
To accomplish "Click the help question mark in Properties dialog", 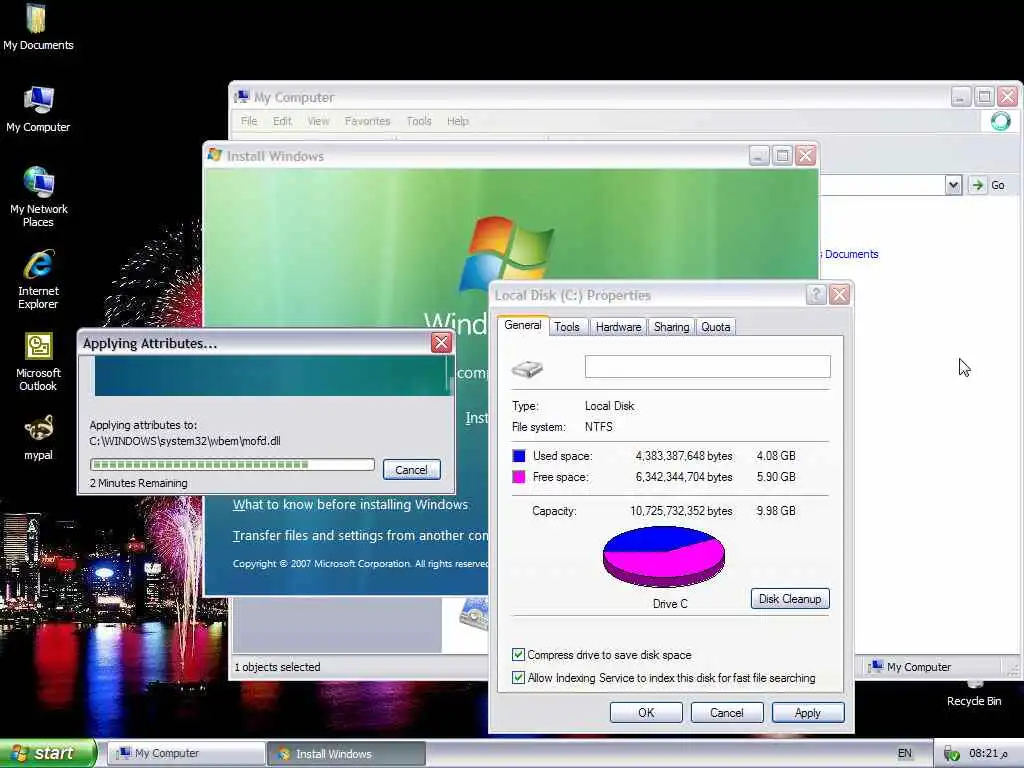I will coord(816,295).
